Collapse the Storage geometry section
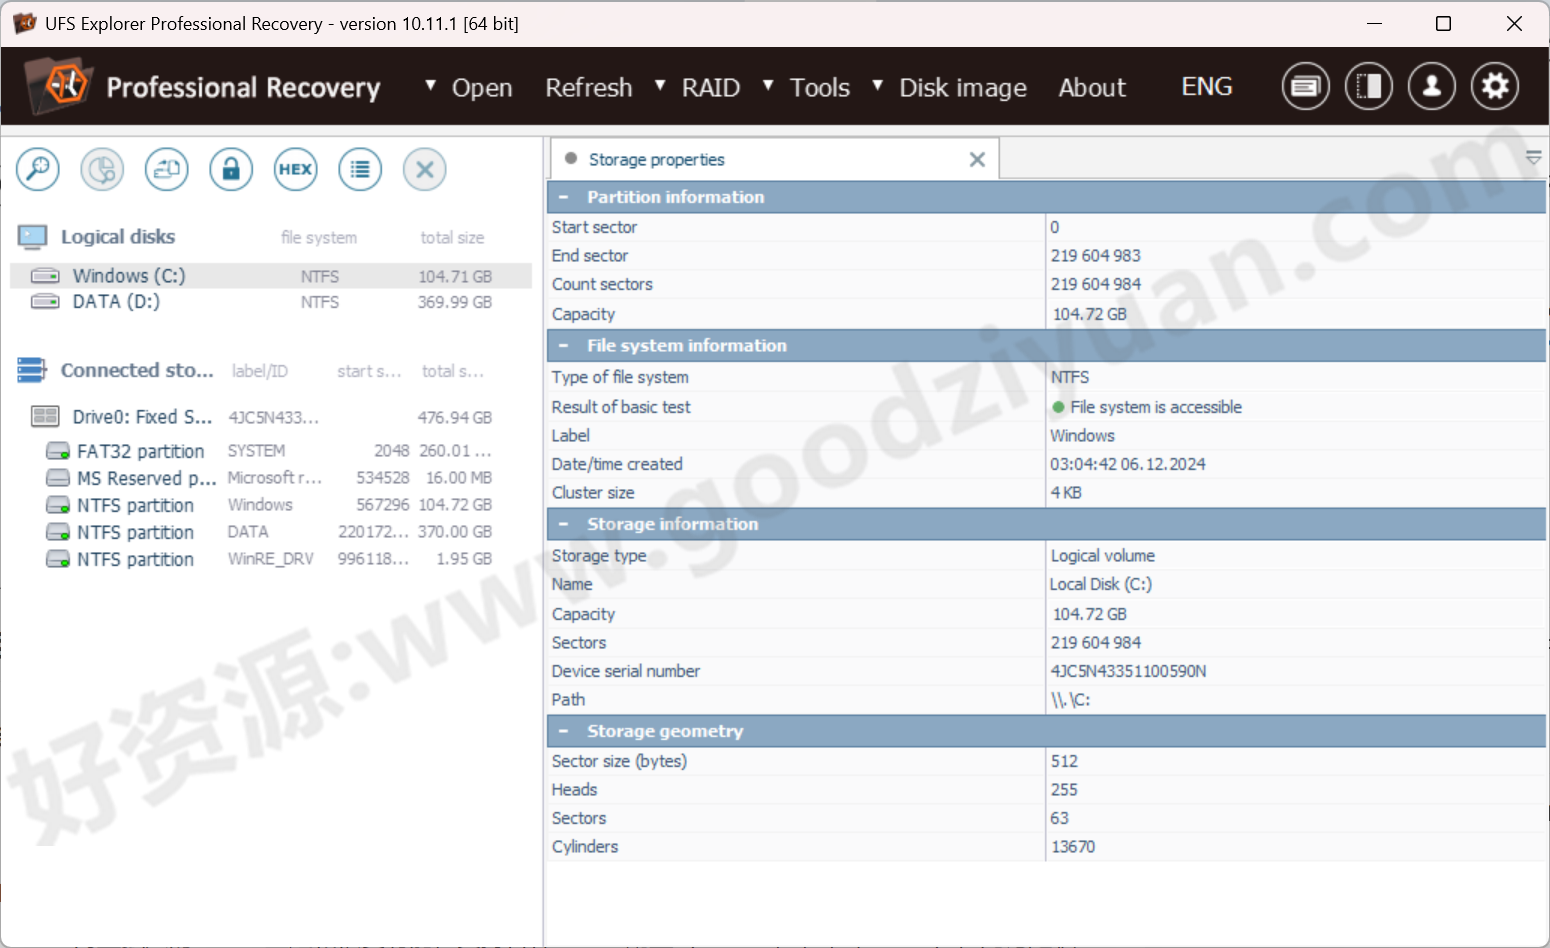This screenshot has width=1550, height=948. [563, 731]
